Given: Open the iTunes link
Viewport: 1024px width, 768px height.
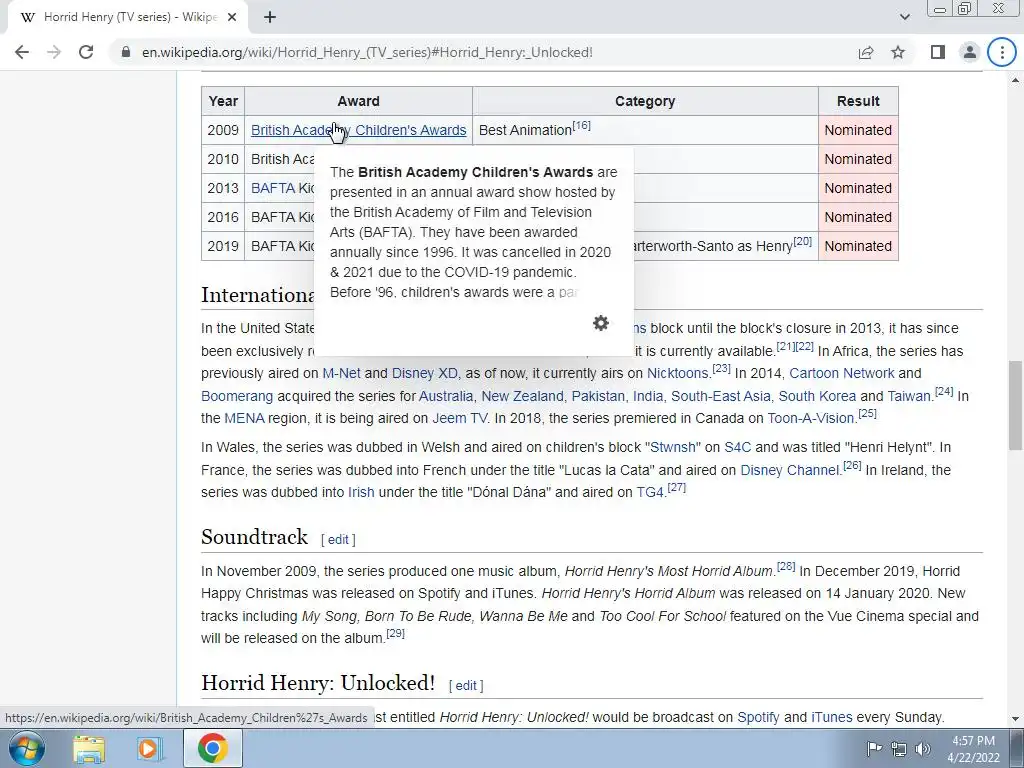Looking at the screenshot, I should click(831, 717).
